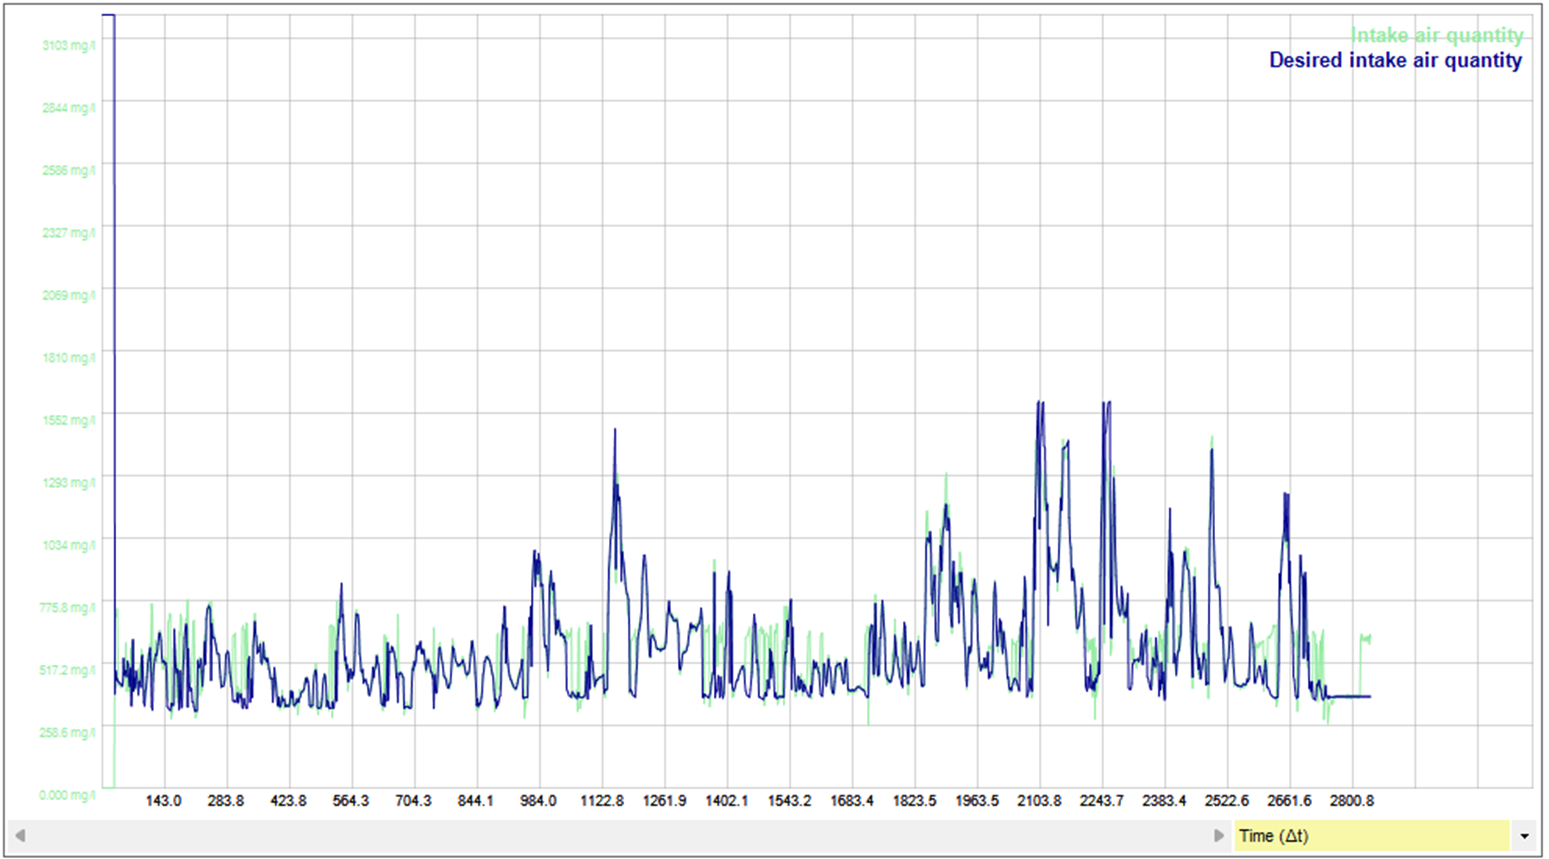
Task: Click the 984.0 time axis value
Action: tap(538, 801)
